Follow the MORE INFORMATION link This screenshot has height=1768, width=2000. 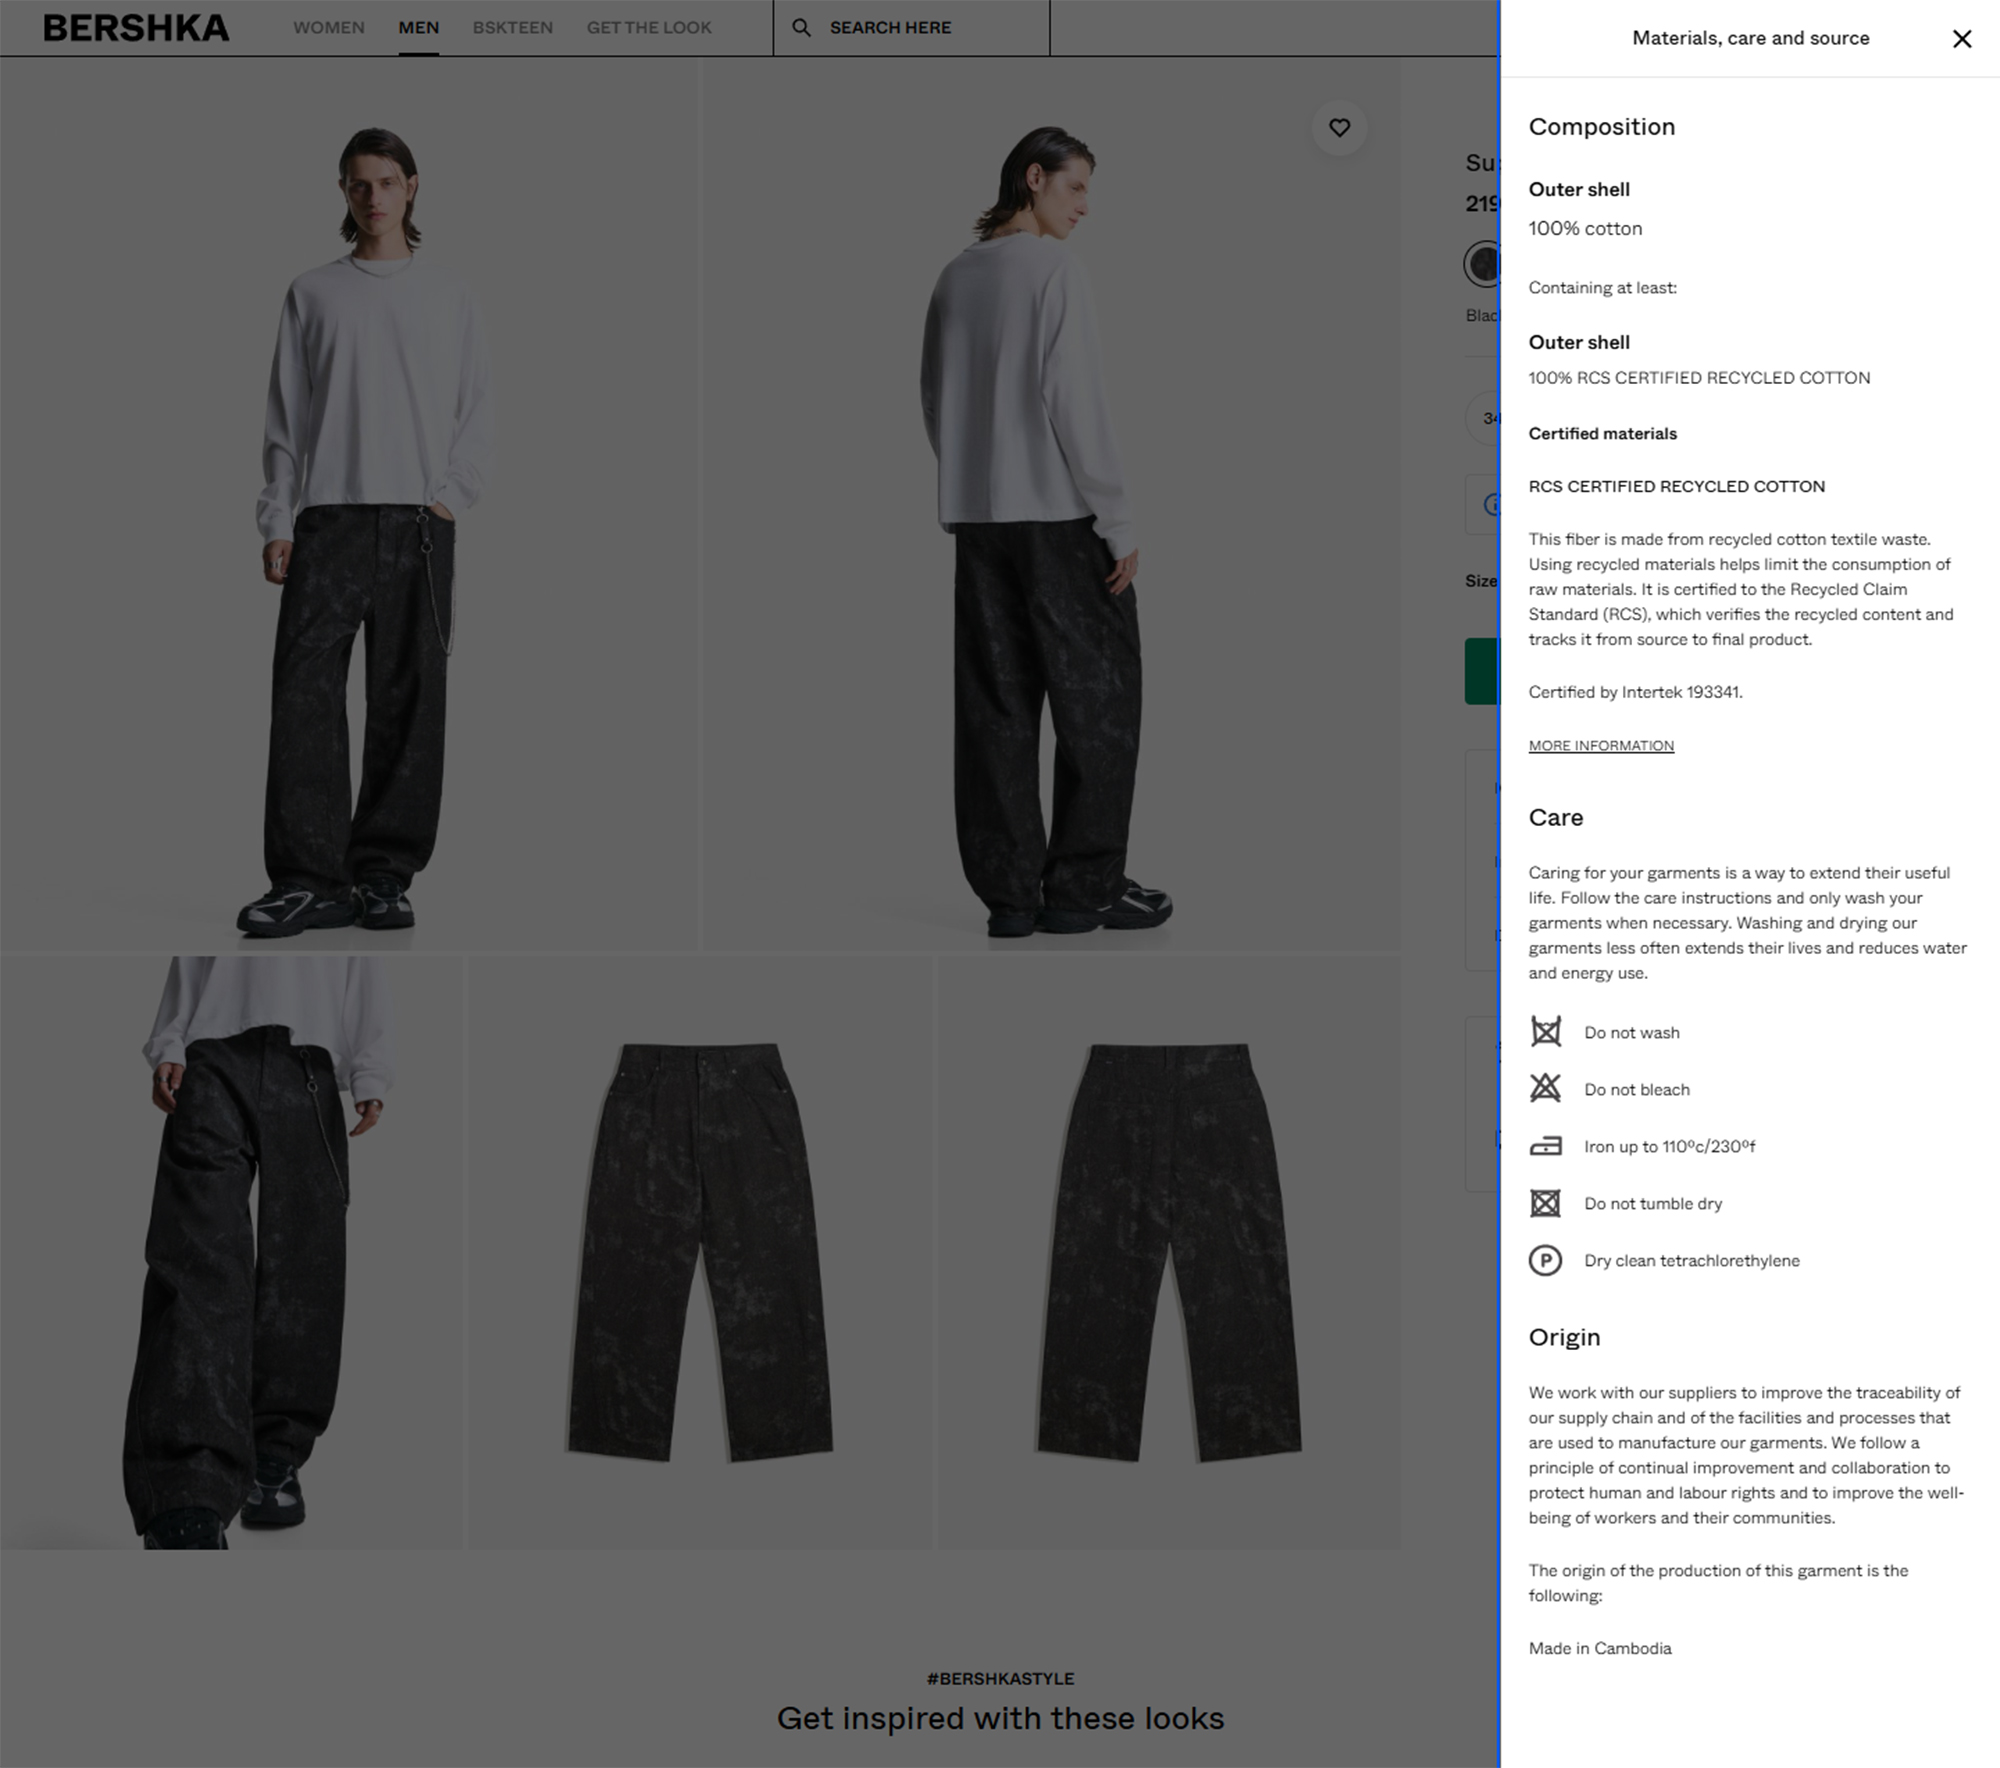click(1601, 746)
